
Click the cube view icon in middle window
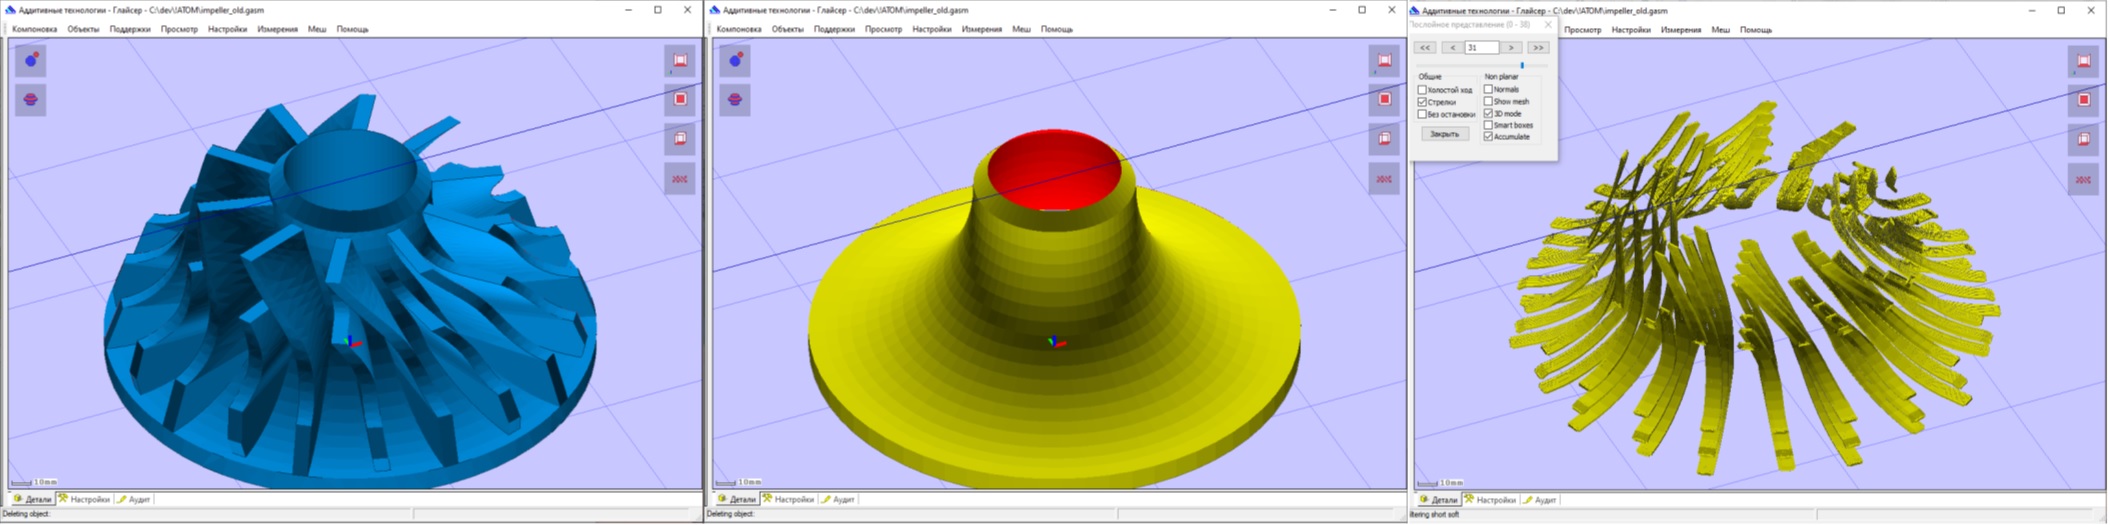(x=1384, y=138)
